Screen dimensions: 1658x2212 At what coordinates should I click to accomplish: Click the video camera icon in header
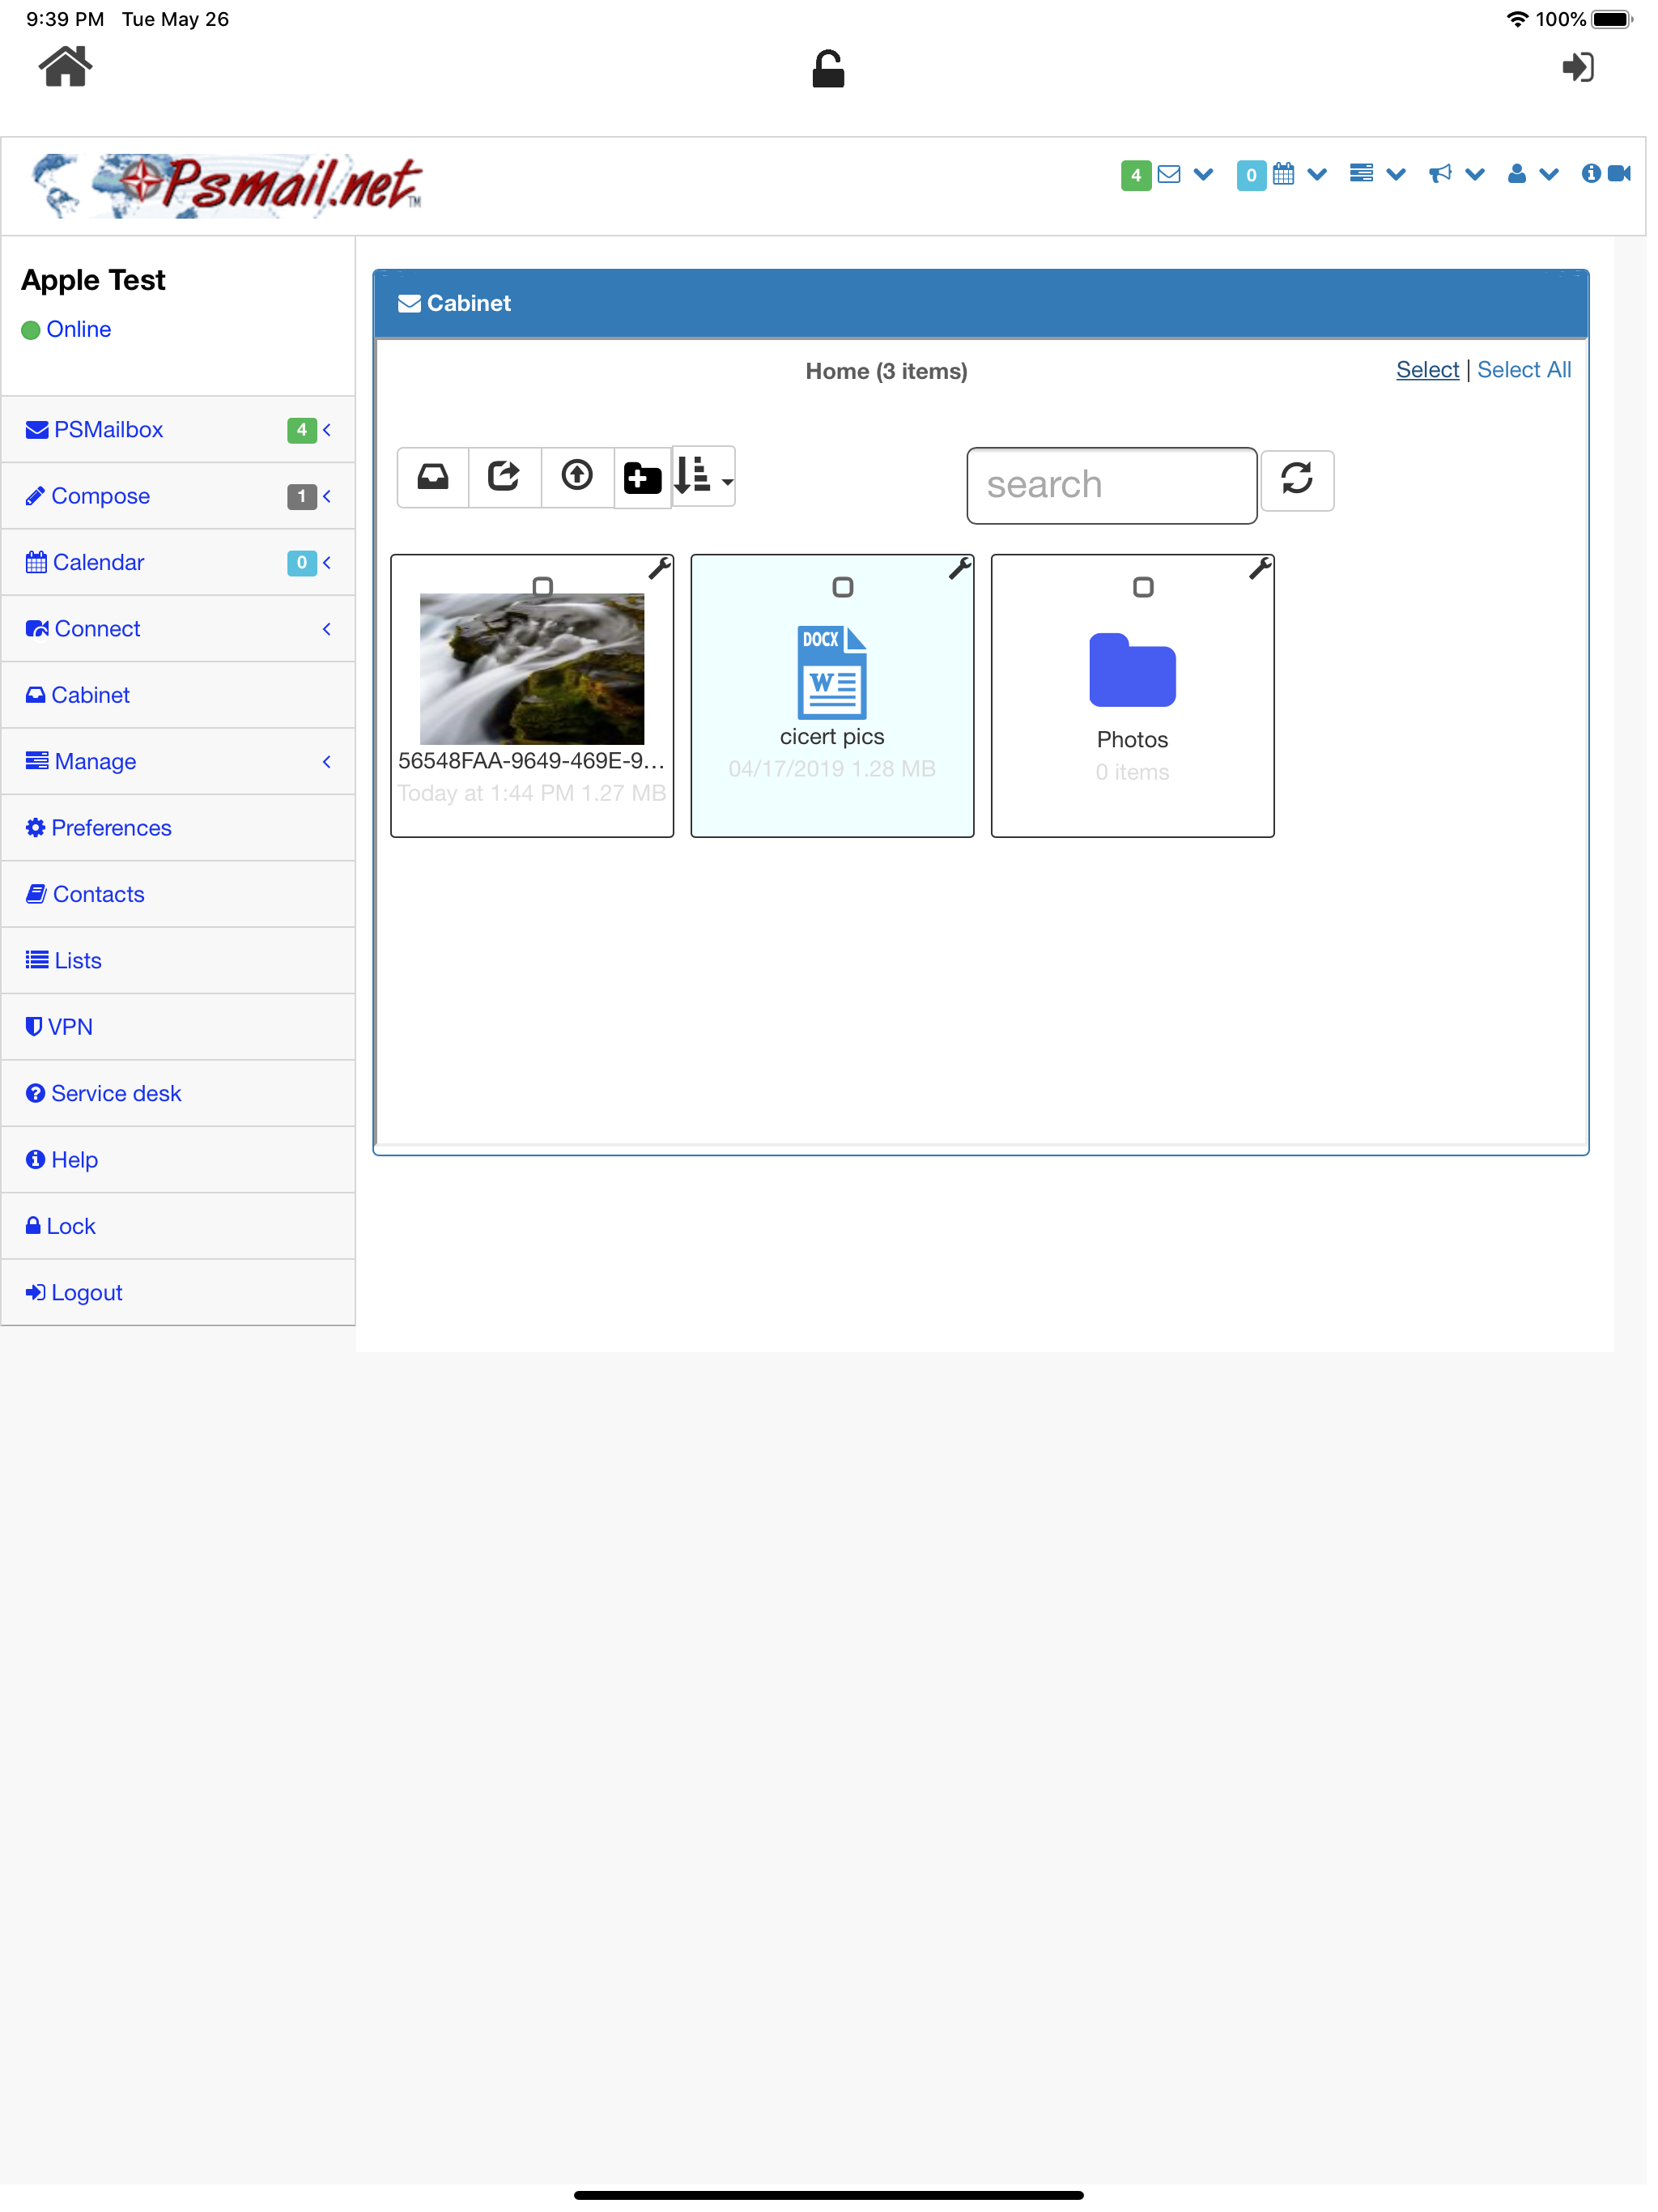click(1619, 173)
